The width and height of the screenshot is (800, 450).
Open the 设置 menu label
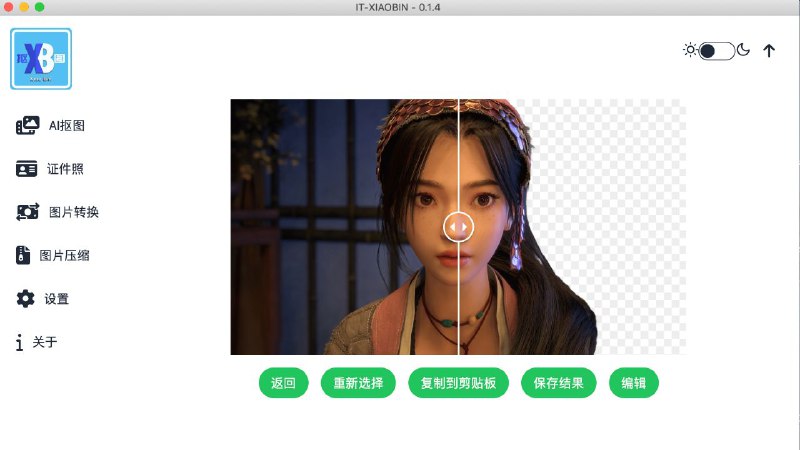click(57, 299)
